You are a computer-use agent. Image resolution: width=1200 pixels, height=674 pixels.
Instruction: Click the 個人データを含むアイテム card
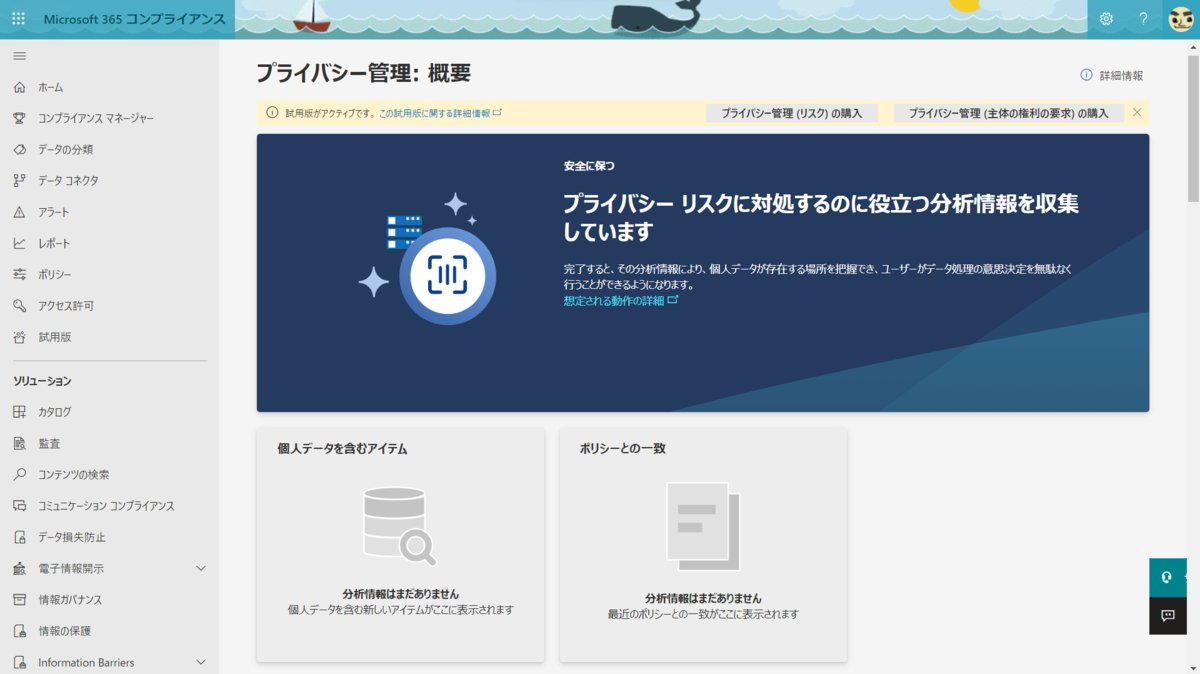click(401, 545)
